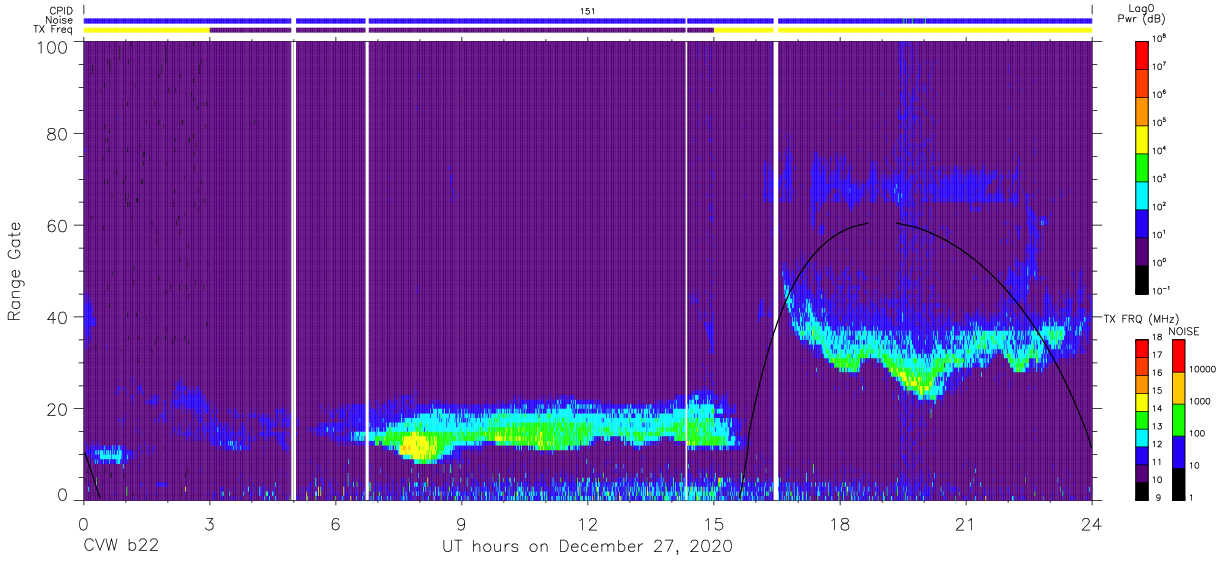Click the 'Lag0 Pwr (dB)' colorbar title
Screen dimensions: 1228x567
pyautogui.click(x=1143, y=13)
